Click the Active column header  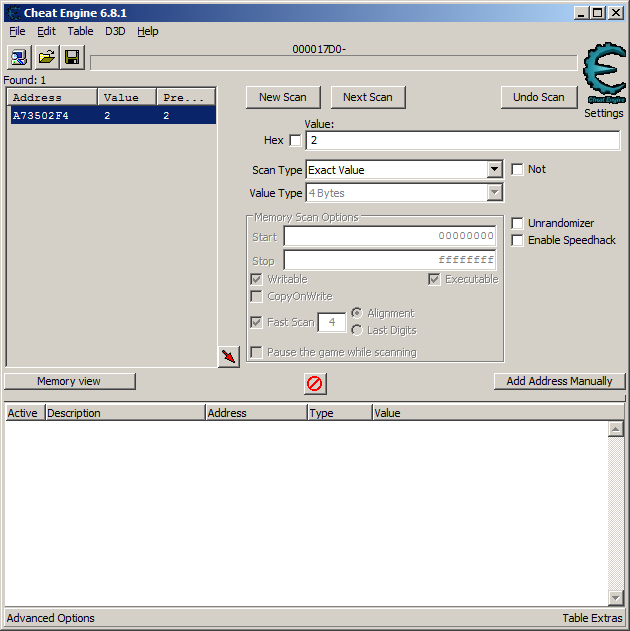pyautogui.click(x=25, y=413)
